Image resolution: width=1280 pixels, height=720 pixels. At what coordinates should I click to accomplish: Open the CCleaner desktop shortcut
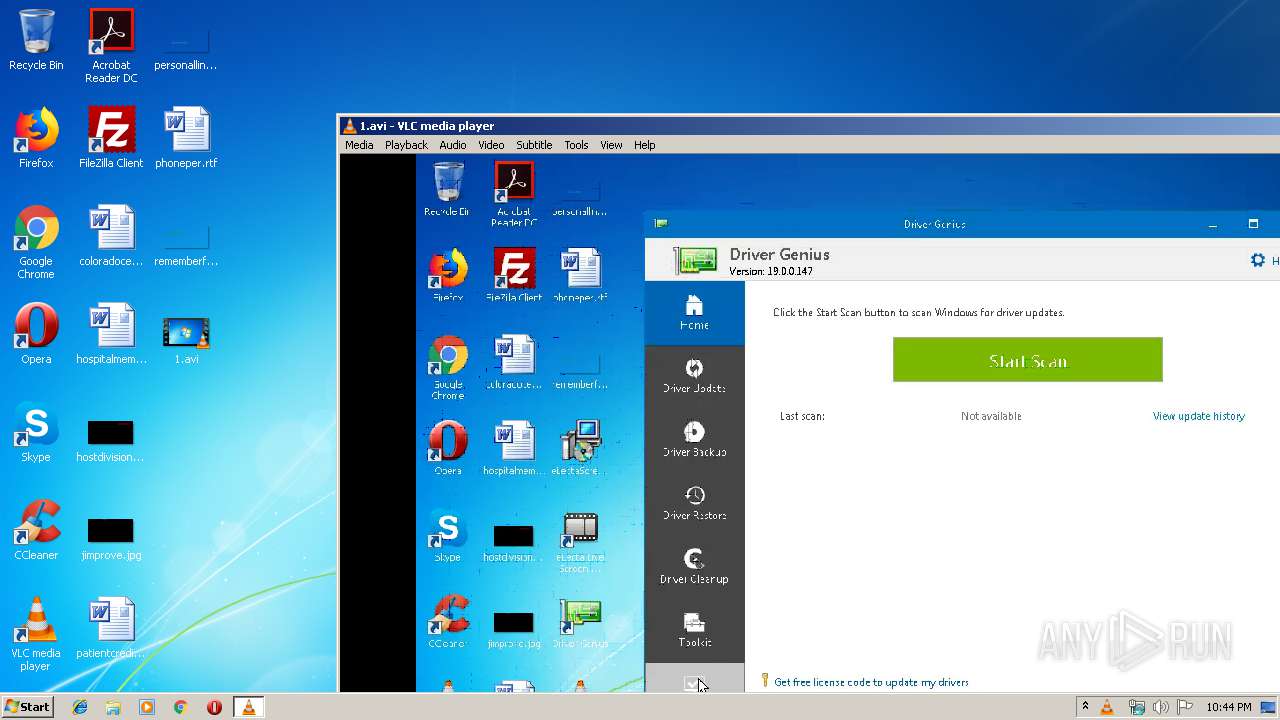click(36, 530)
